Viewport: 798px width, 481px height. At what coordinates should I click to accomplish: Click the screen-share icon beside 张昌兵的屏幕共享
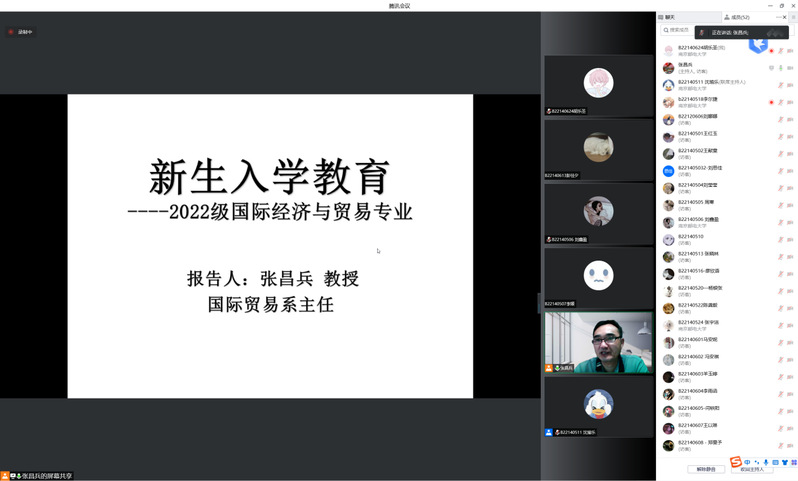coord(17,476)
